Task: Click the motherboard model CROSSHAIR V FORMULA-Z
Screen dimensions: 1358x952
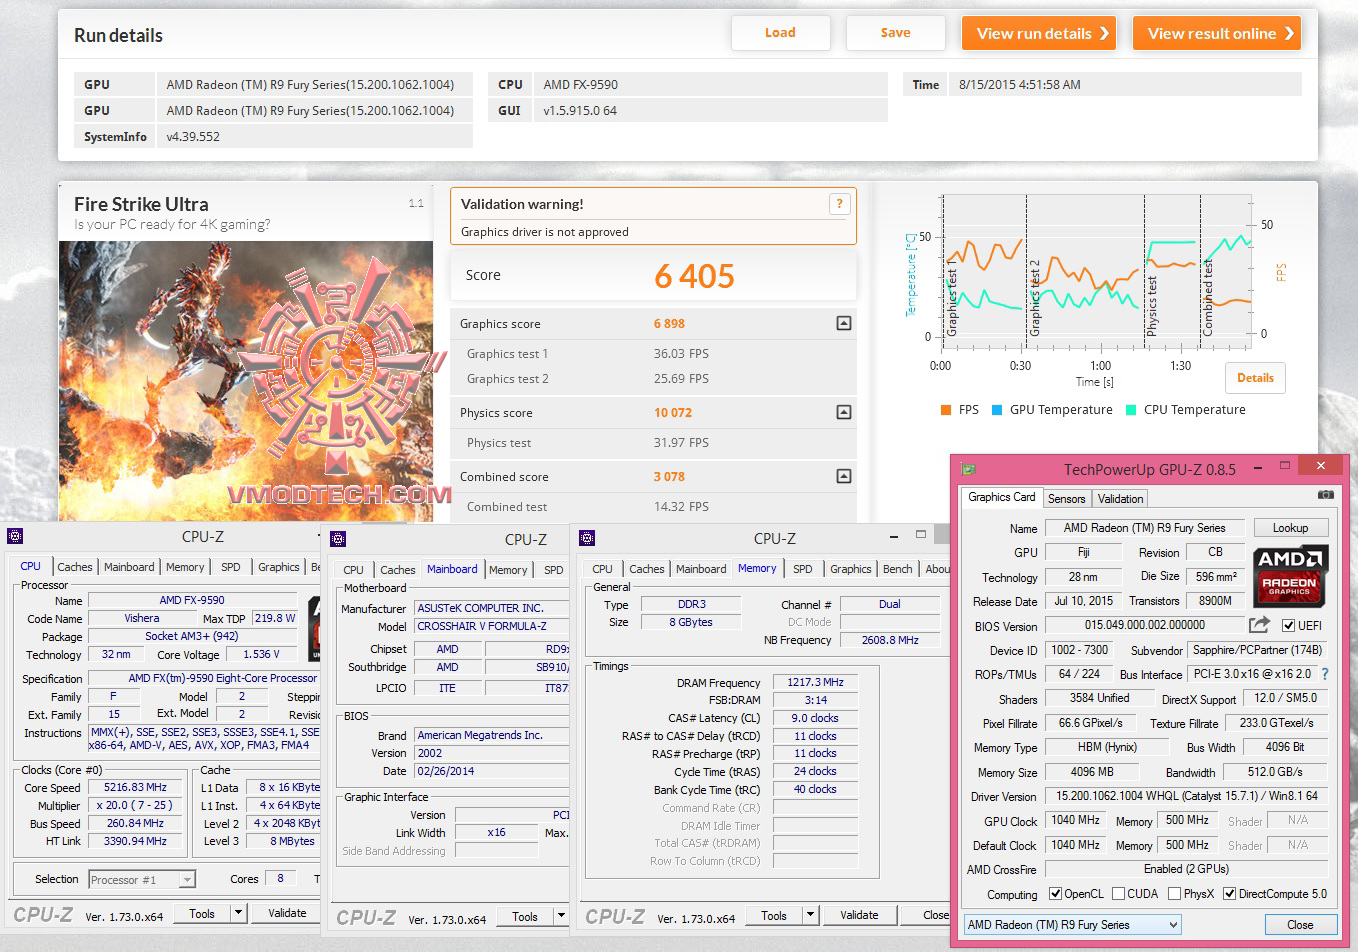Action: pos(492,626)
